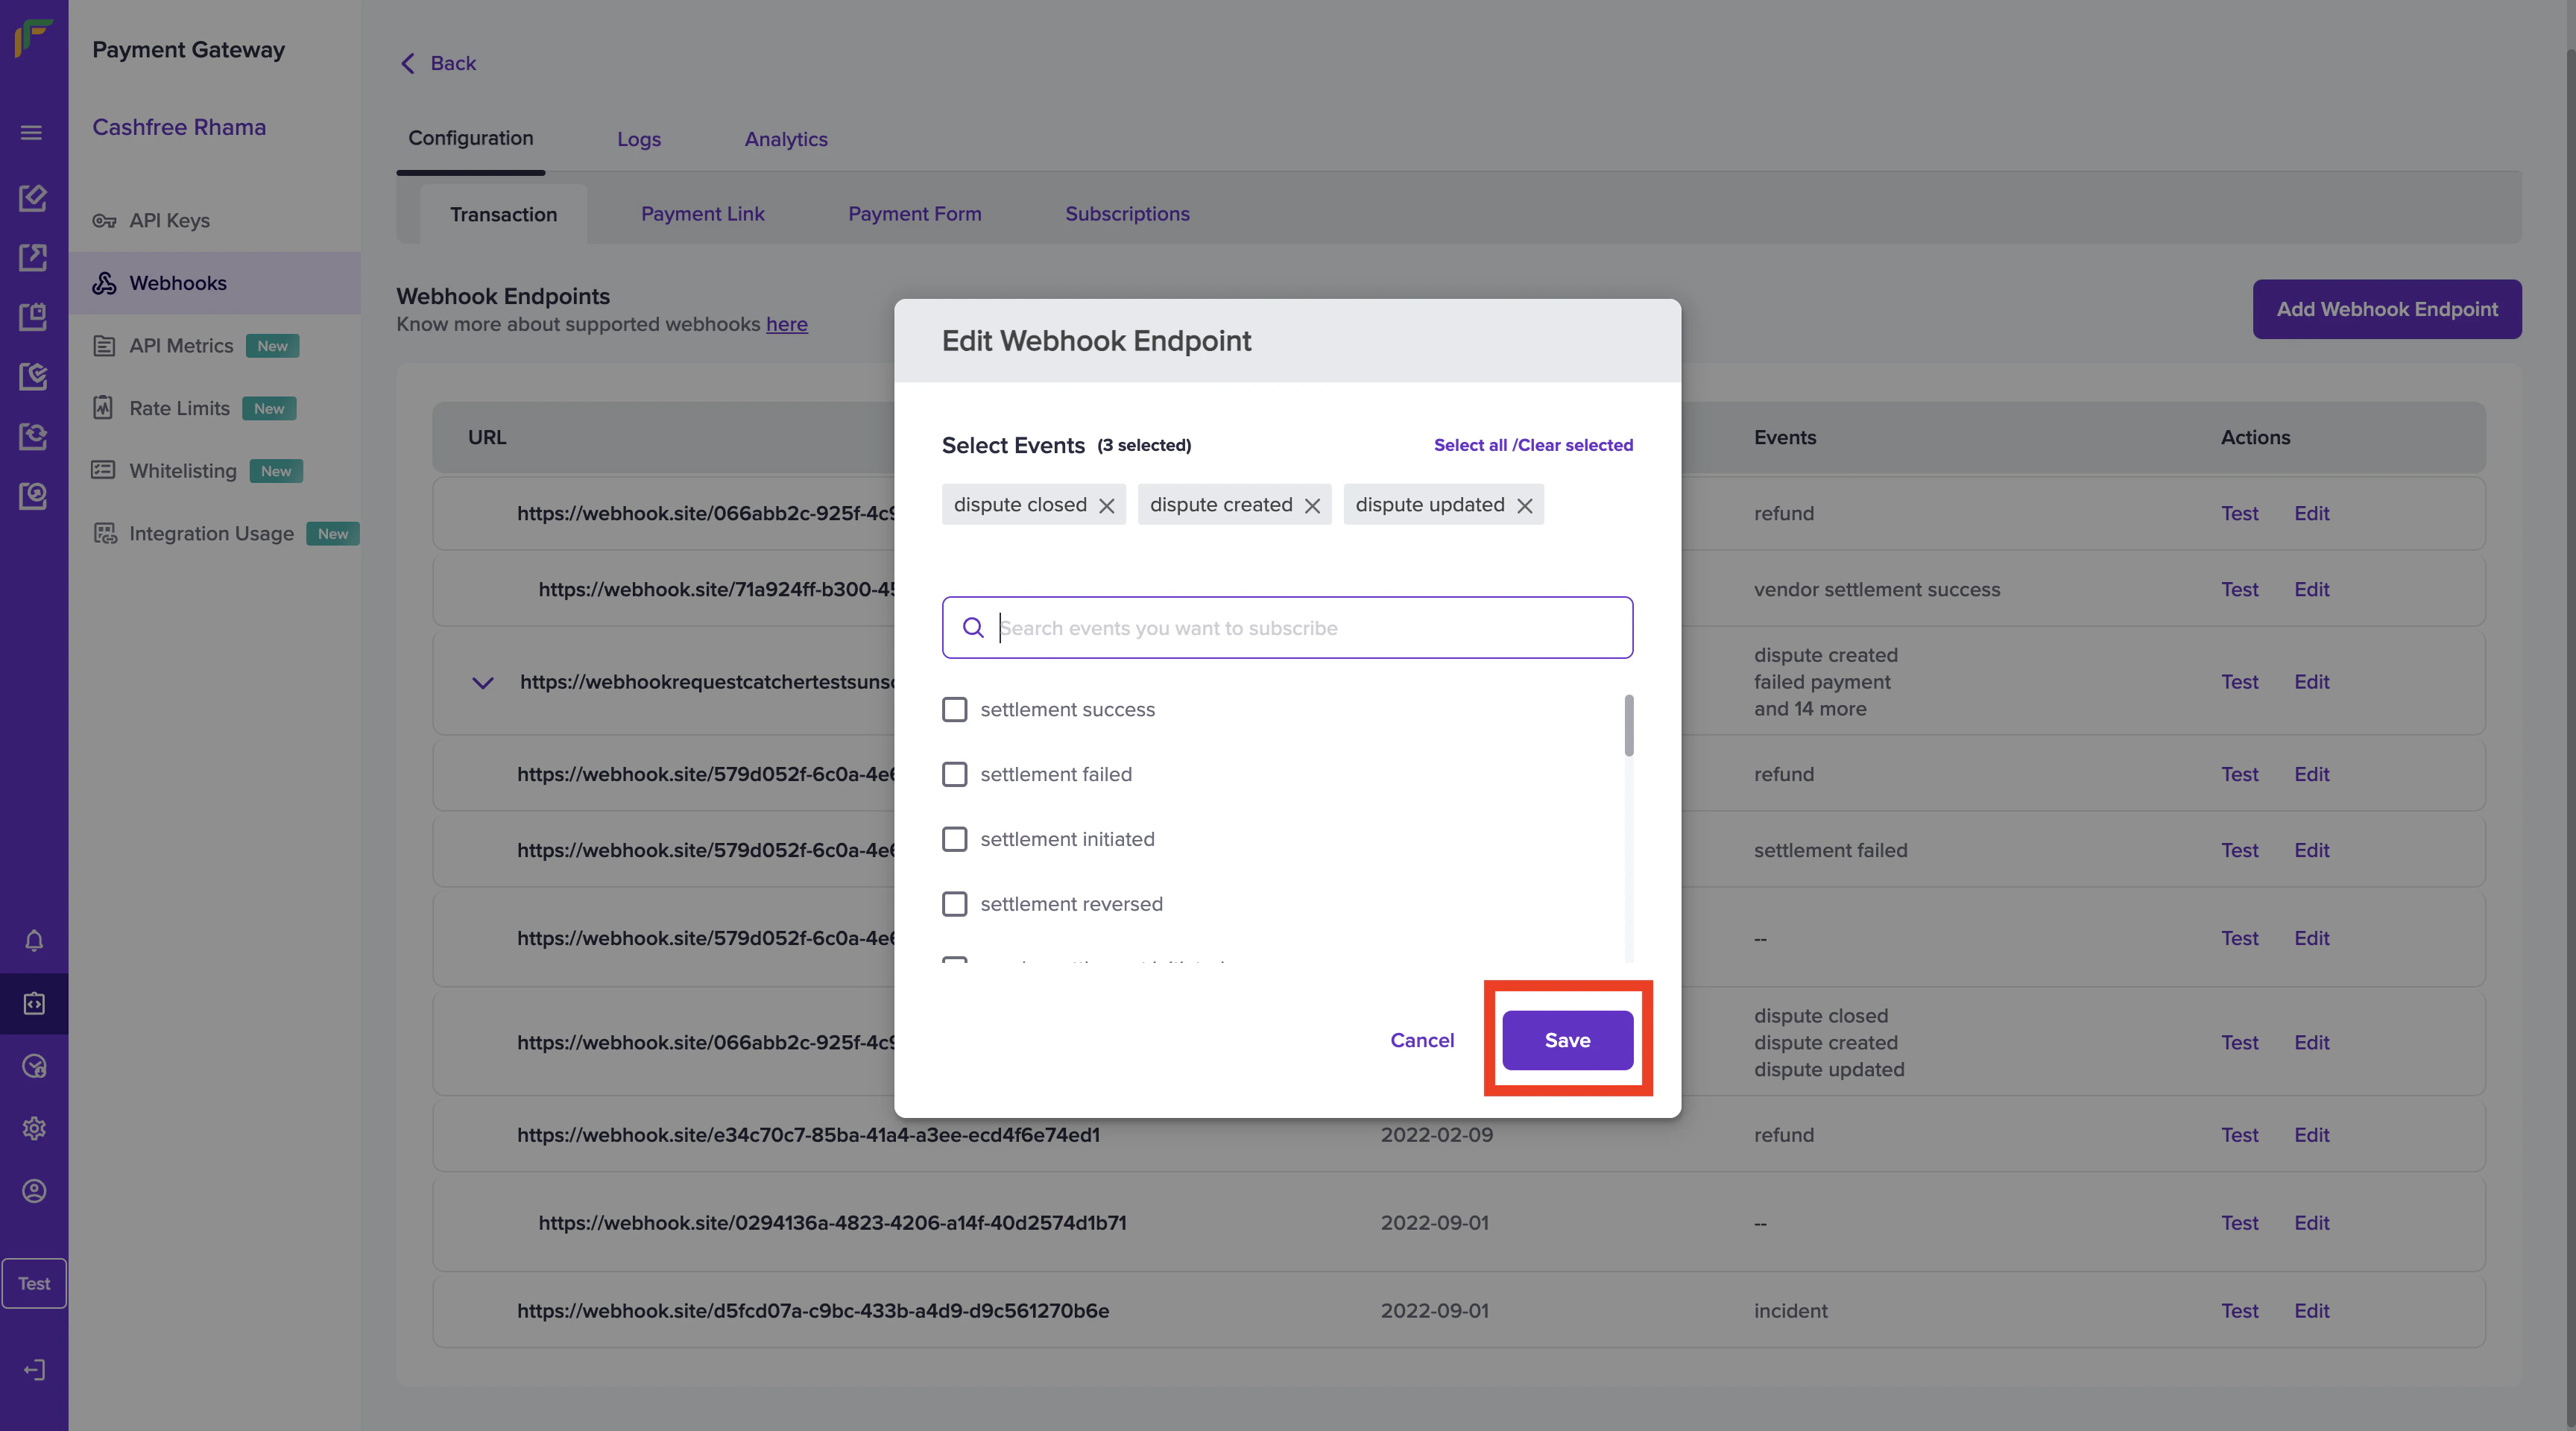
Task: Remove the dispute updated event chip
Action: click(x=1524, y=506)
